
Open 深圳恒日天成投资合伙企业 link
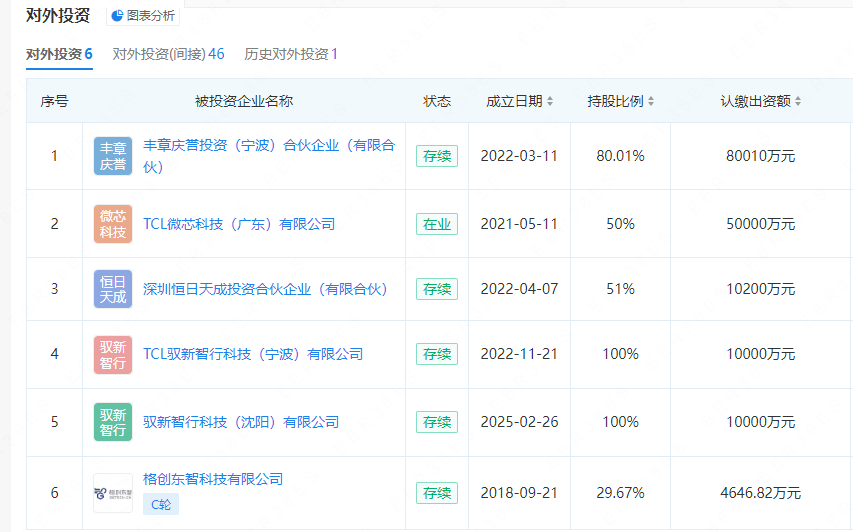click(x=265, y=289)
